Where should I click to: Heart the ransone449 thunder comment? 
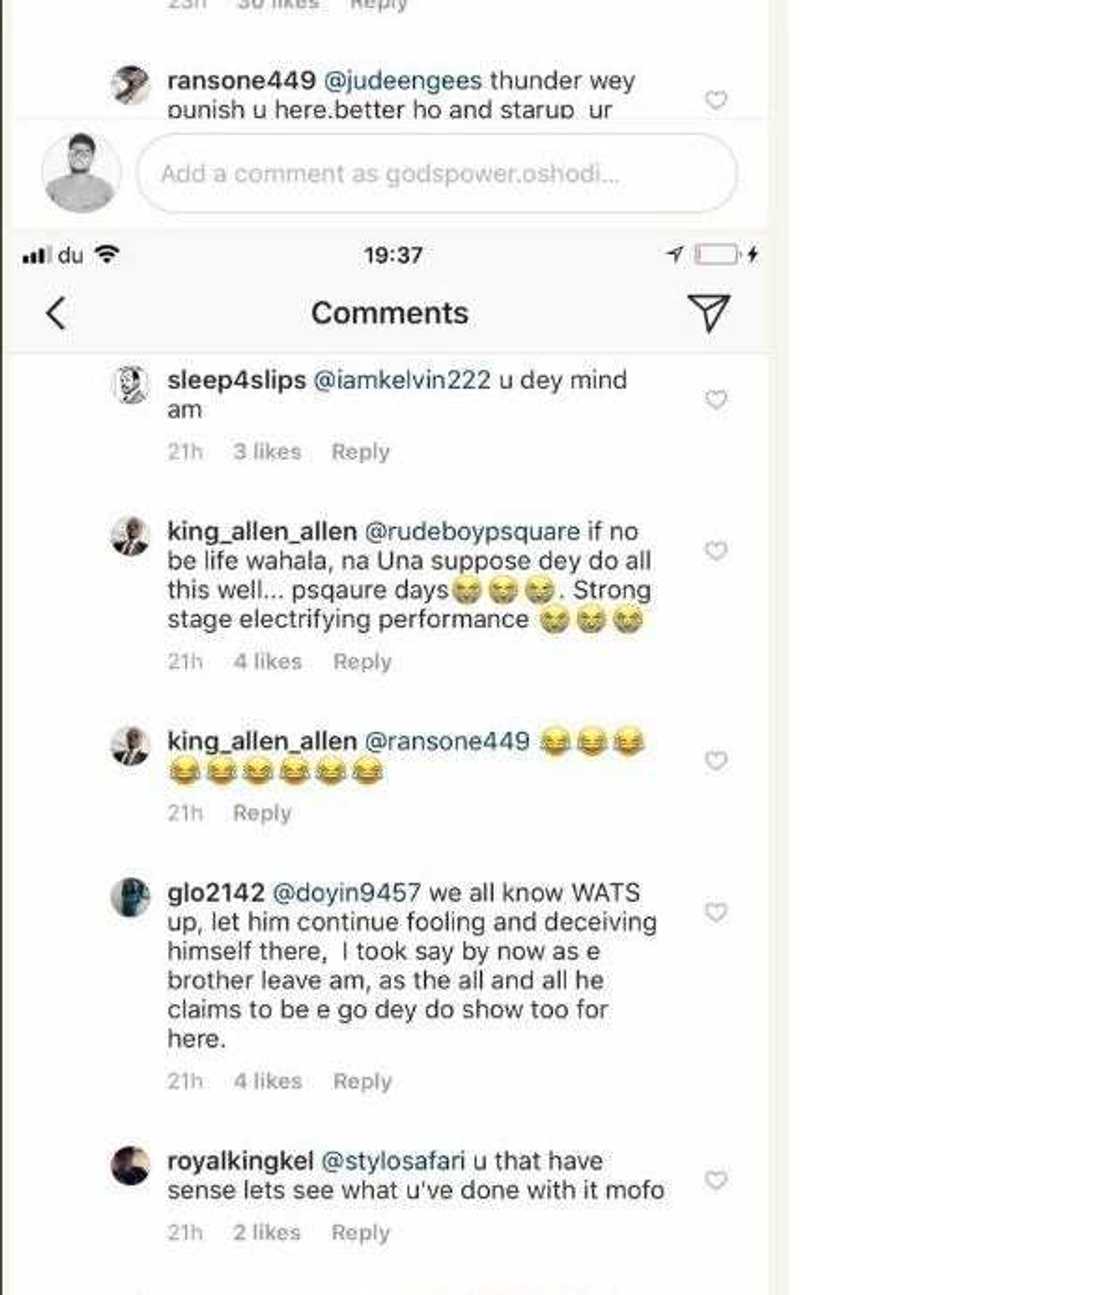[716, 100]
